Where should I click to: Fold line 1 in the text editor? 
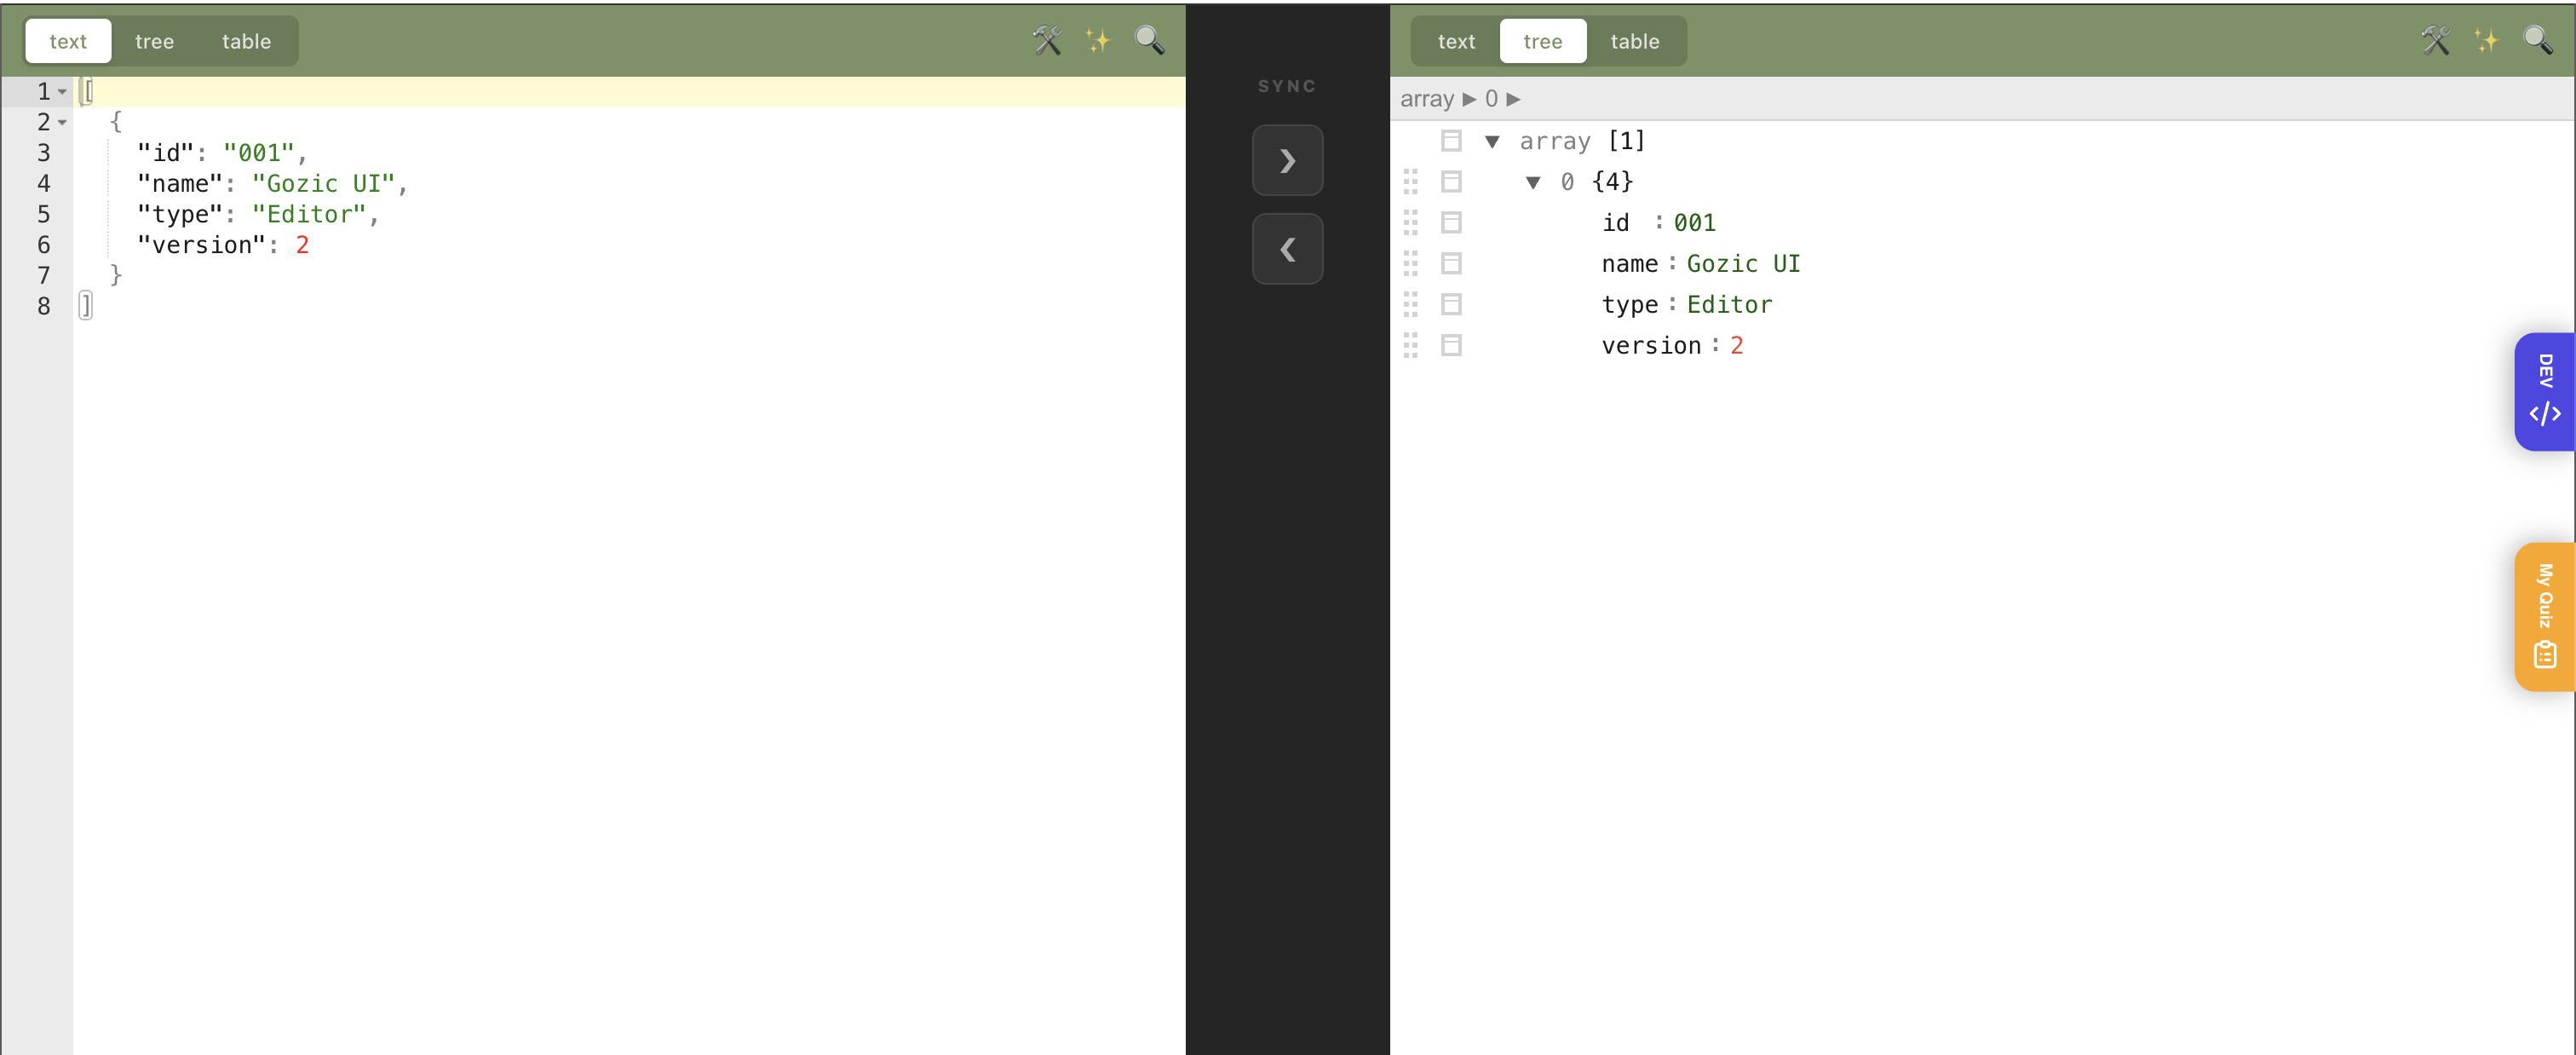click(x=61, y=90)
